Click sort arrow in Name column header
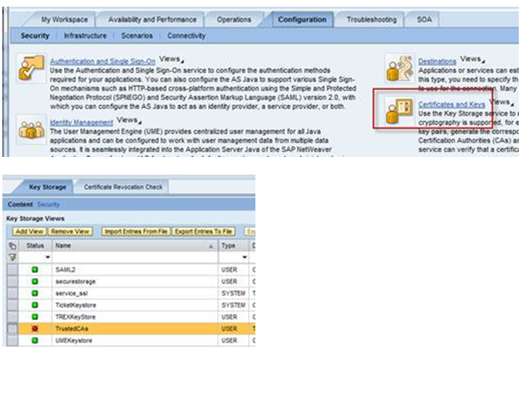The image size is (520, 397). pos(211,246)
